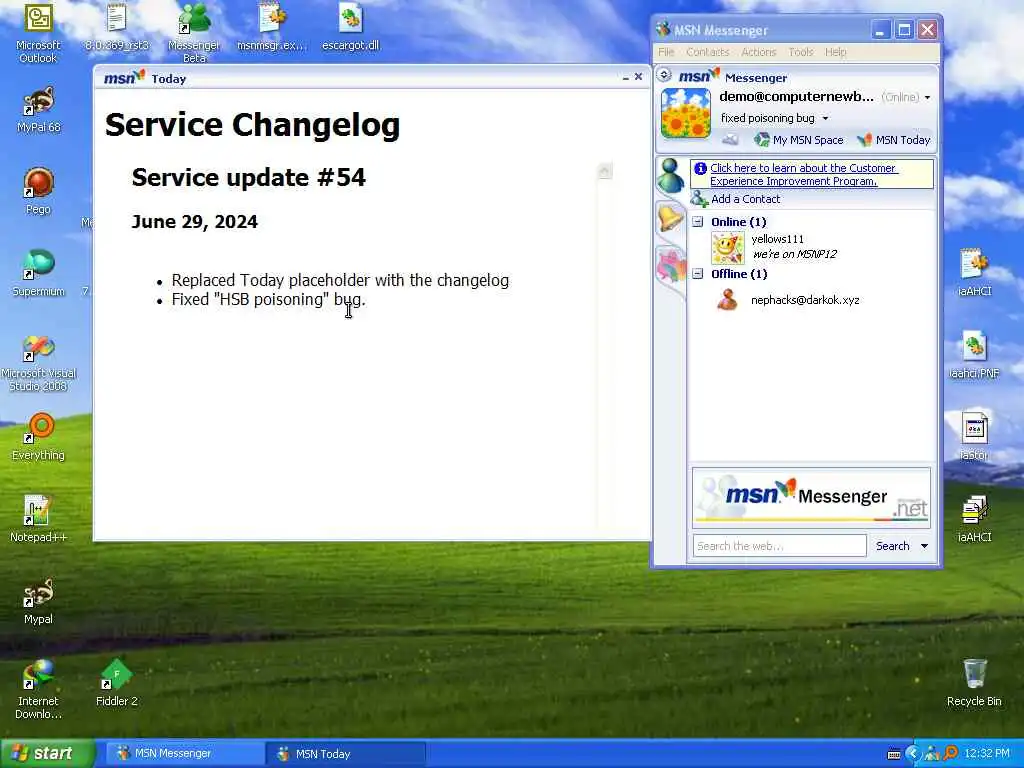Select the iaStor file icon
Viewport: 1024px width, 768px height.
[974, 438]
